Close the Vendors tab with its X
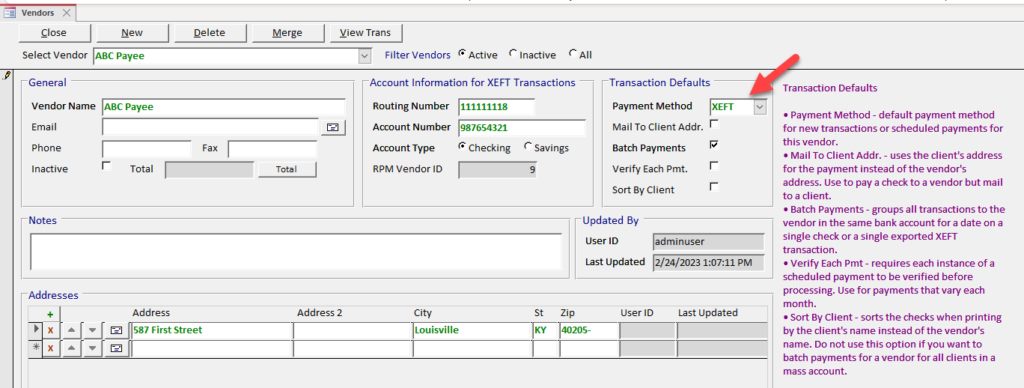Image resolution: width=1024 pixels, height=388 pixels. coord(67,12)
